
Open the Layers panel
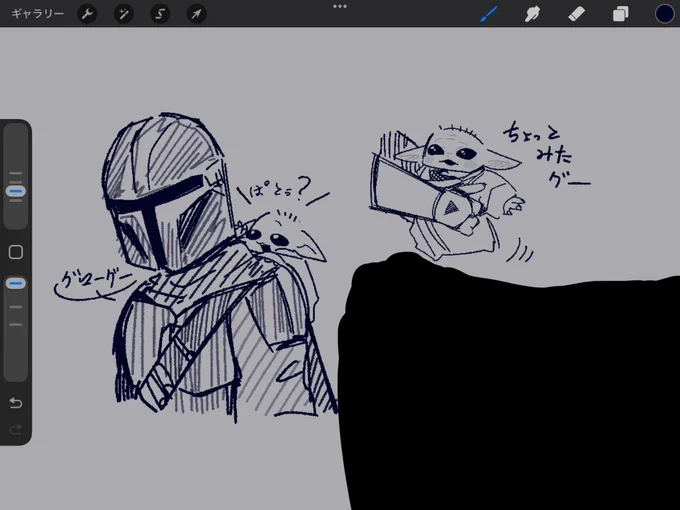(621, 14)
